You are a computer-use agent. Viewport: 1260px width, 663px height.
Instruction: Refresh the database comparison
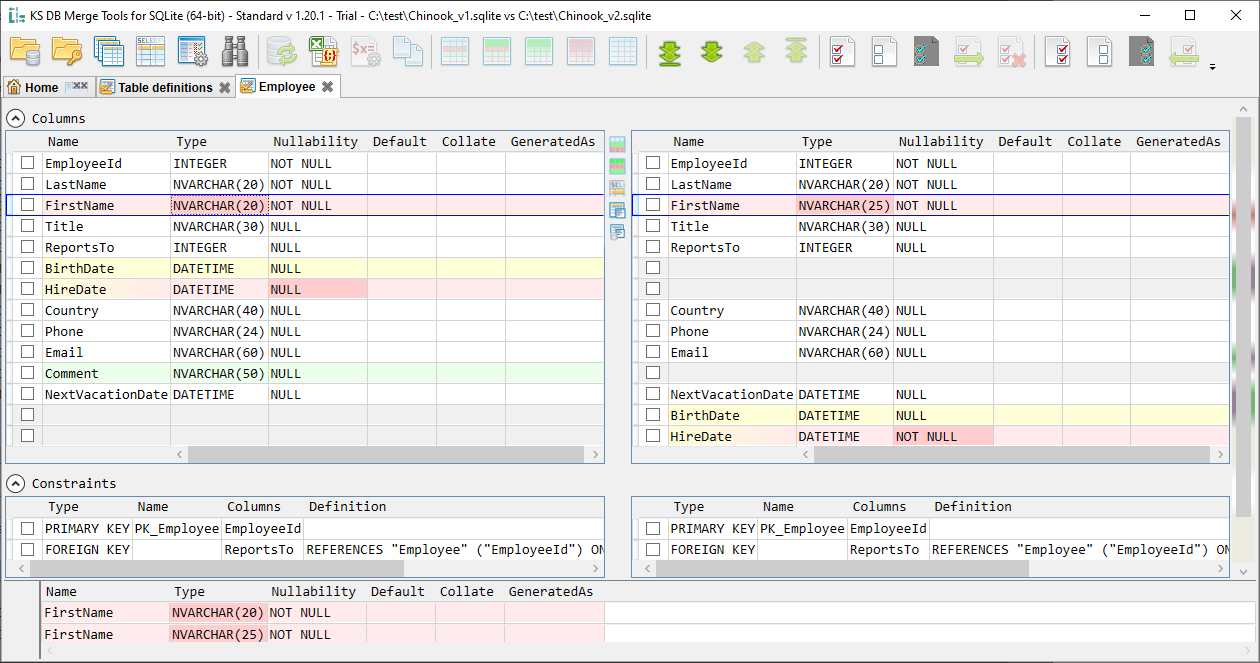[281, 51]
